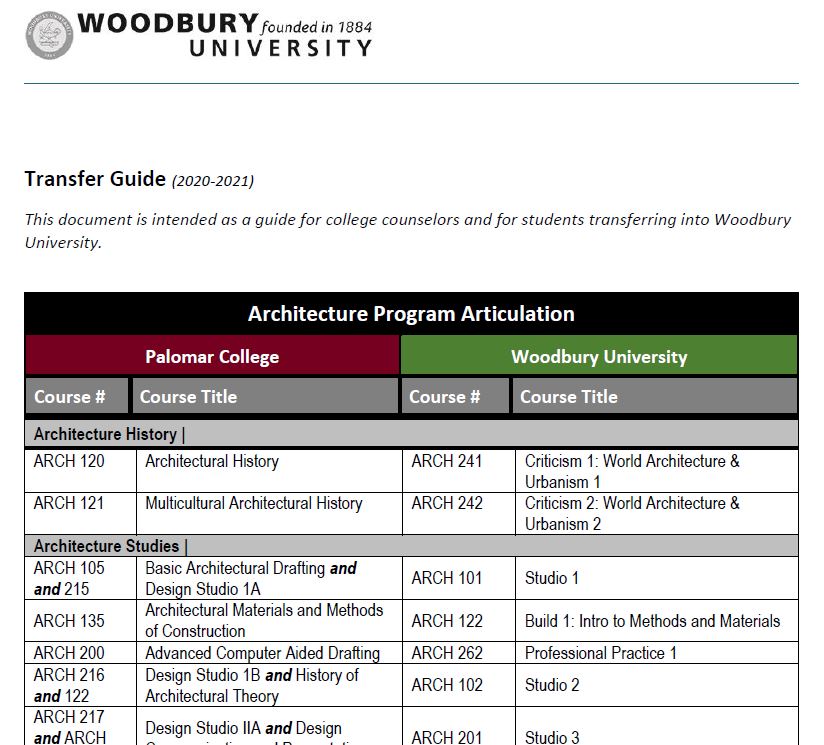
Task: Select the ARCH 135 cell
Action: pos(80,620)
